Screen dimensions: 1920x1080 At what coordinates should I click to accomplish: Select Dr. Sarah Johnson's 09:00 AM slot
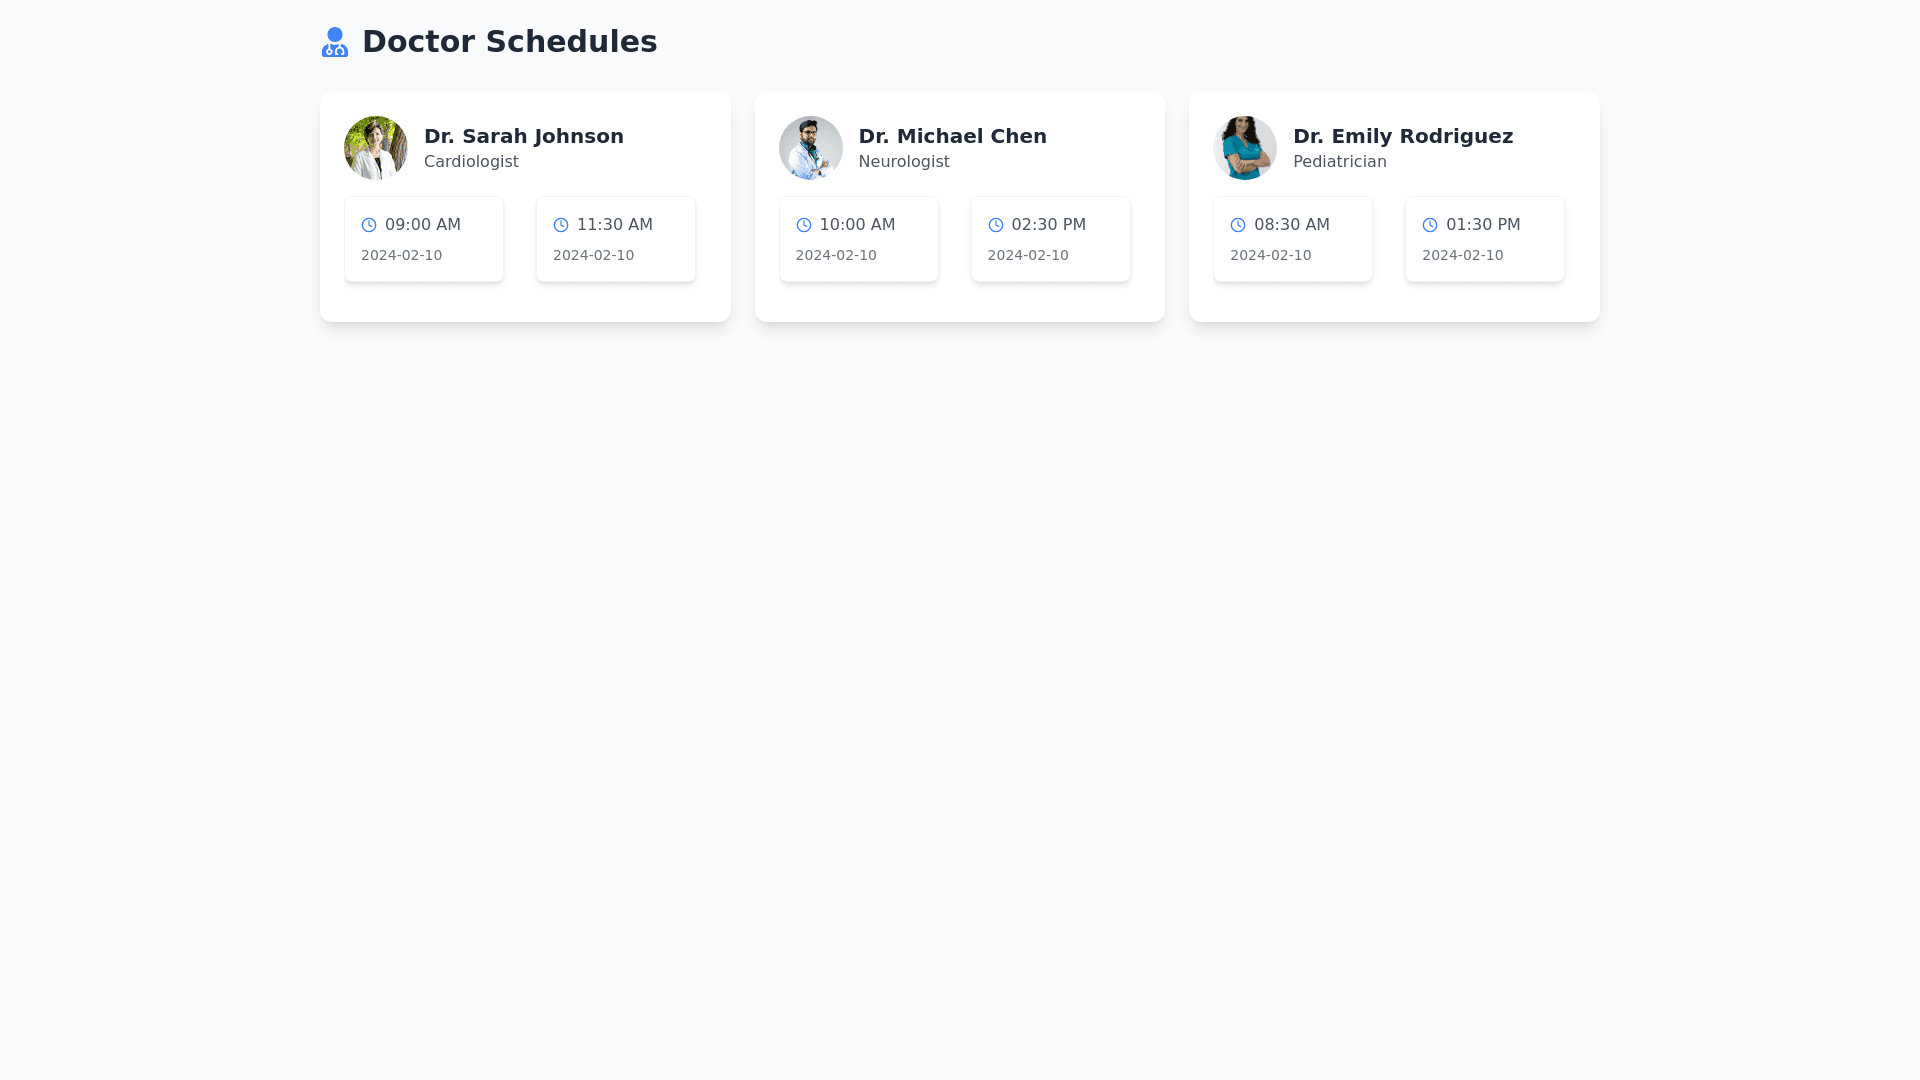tap(424, 240)
